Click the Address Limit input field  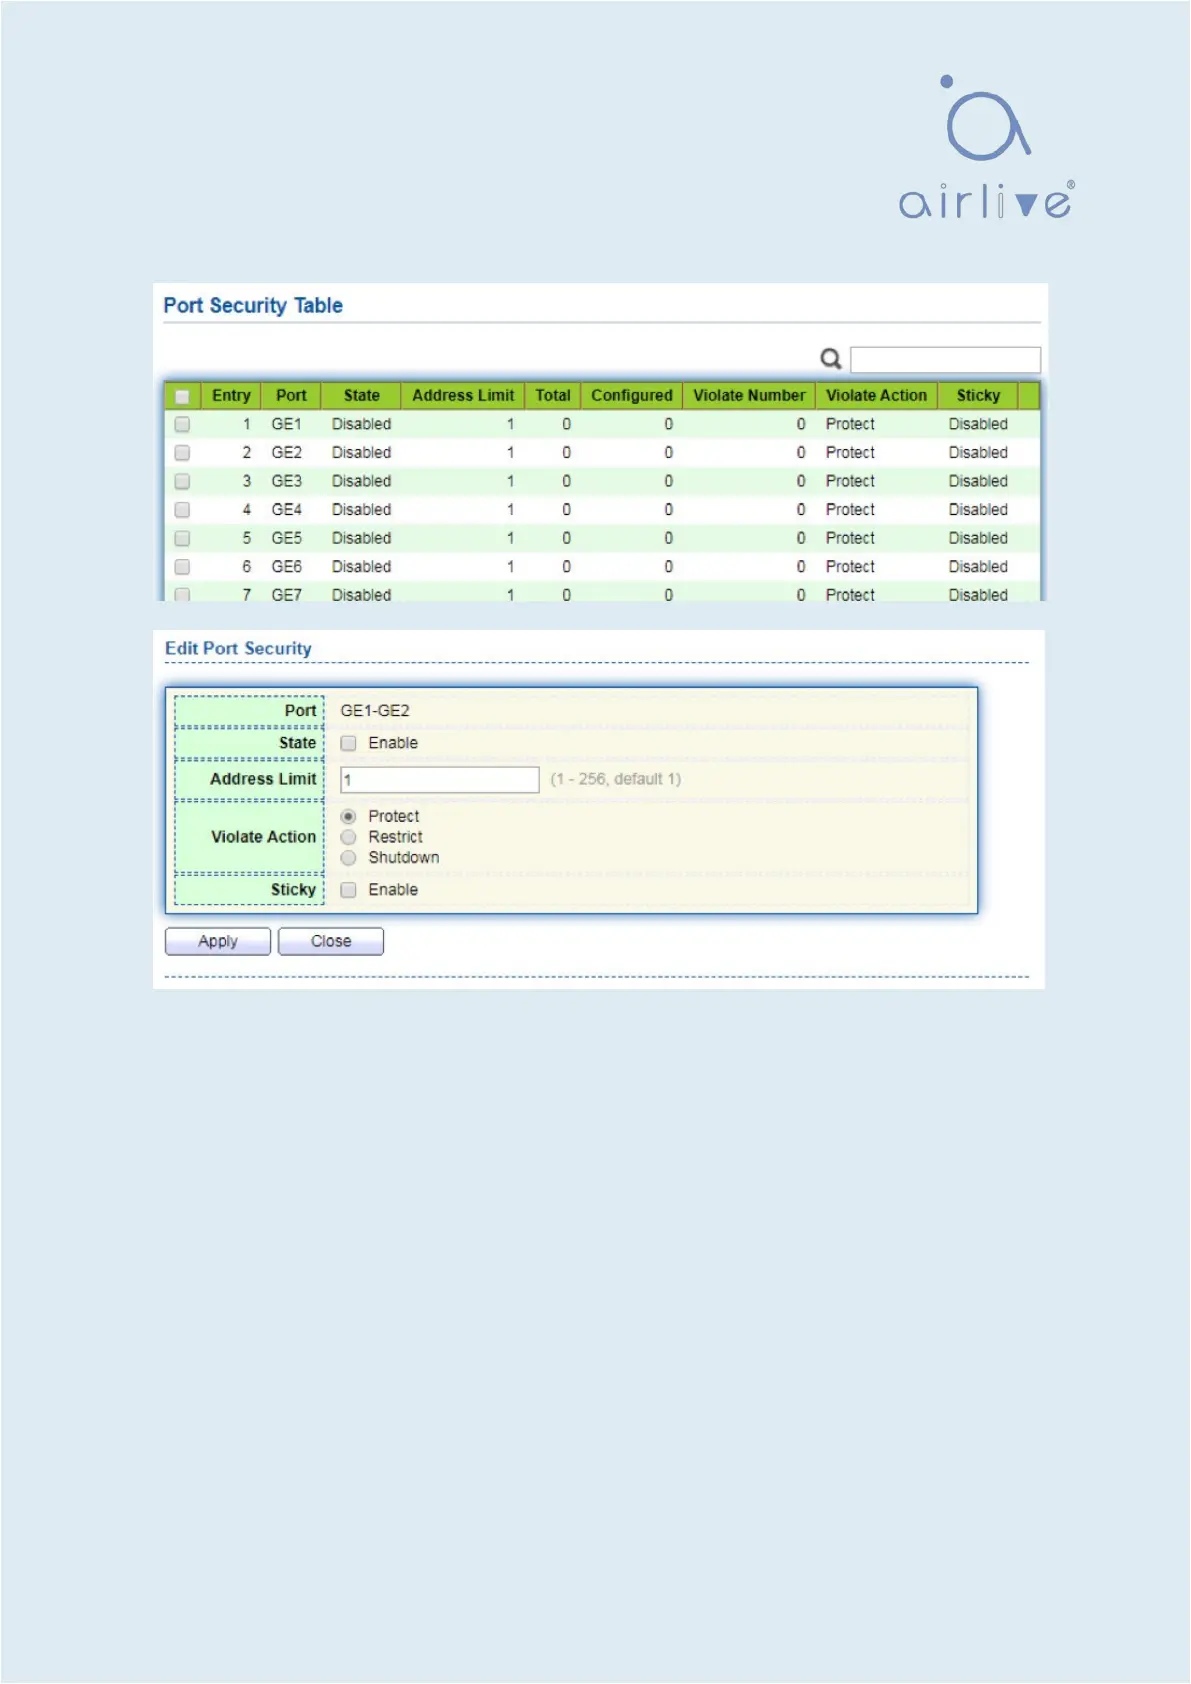click(439, 780)
